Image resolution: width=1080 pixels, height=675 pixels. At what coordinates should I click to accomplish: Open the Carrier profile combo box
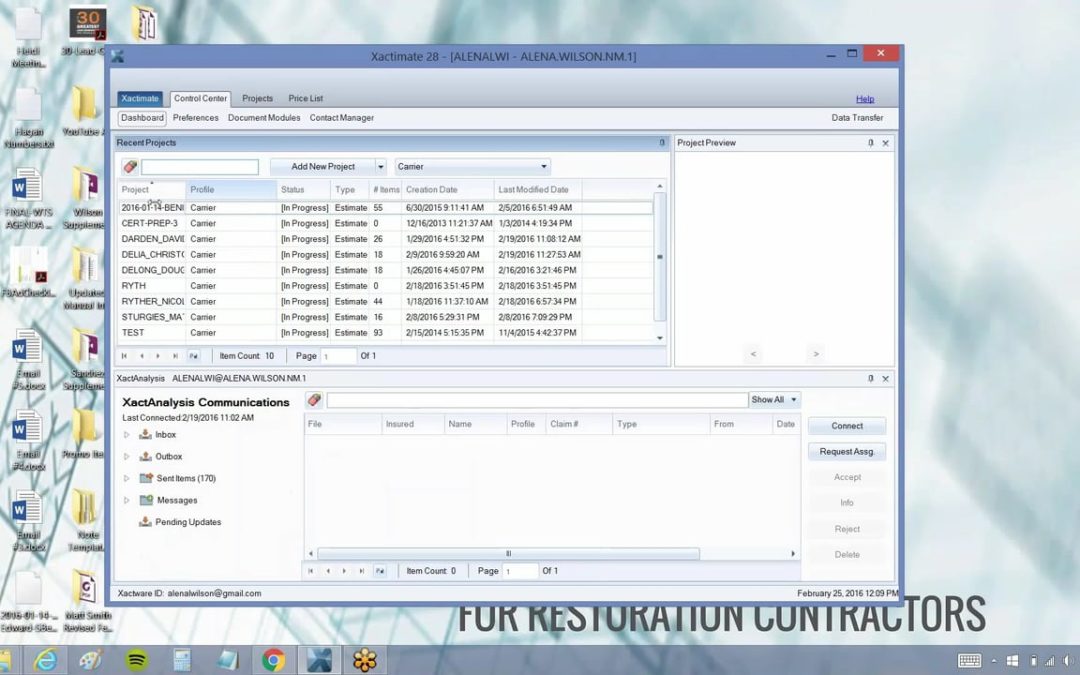click(x=472, y=167)
